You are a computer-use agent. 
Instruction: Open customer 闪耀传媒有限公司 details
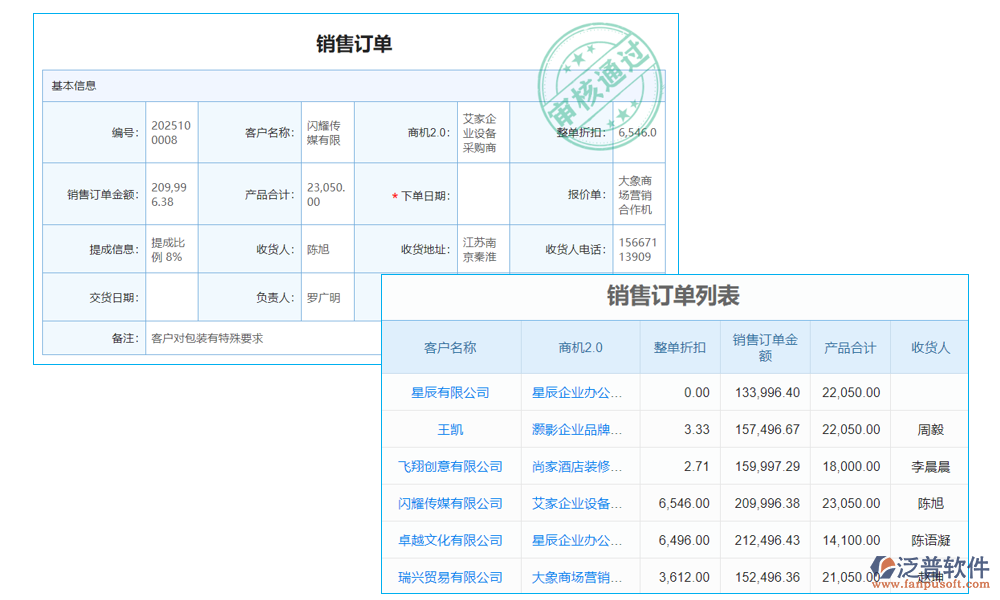click(451, 503)
